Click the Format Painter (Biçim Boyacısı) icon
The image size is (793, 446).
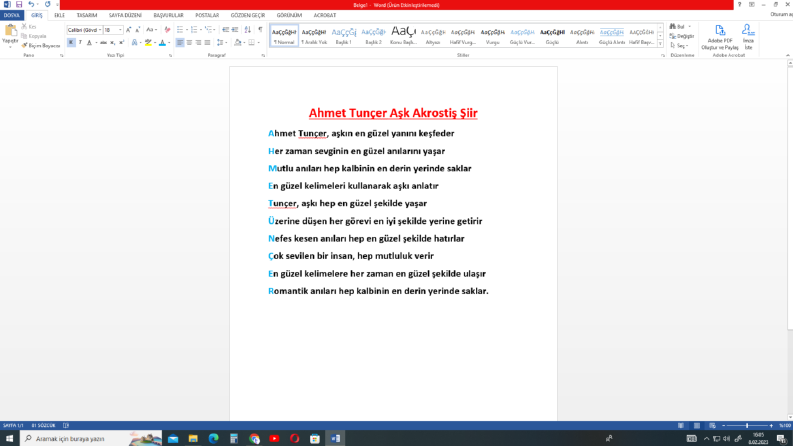click(24, 46)
